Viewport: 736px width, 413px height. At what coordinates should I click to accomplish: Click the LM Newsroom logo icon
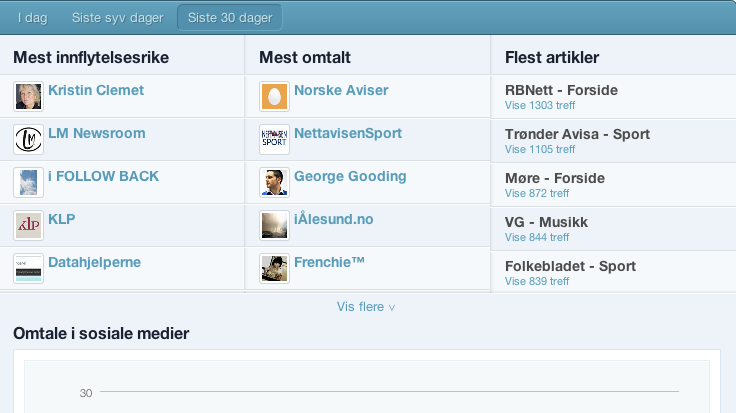(x=28, y=139)
